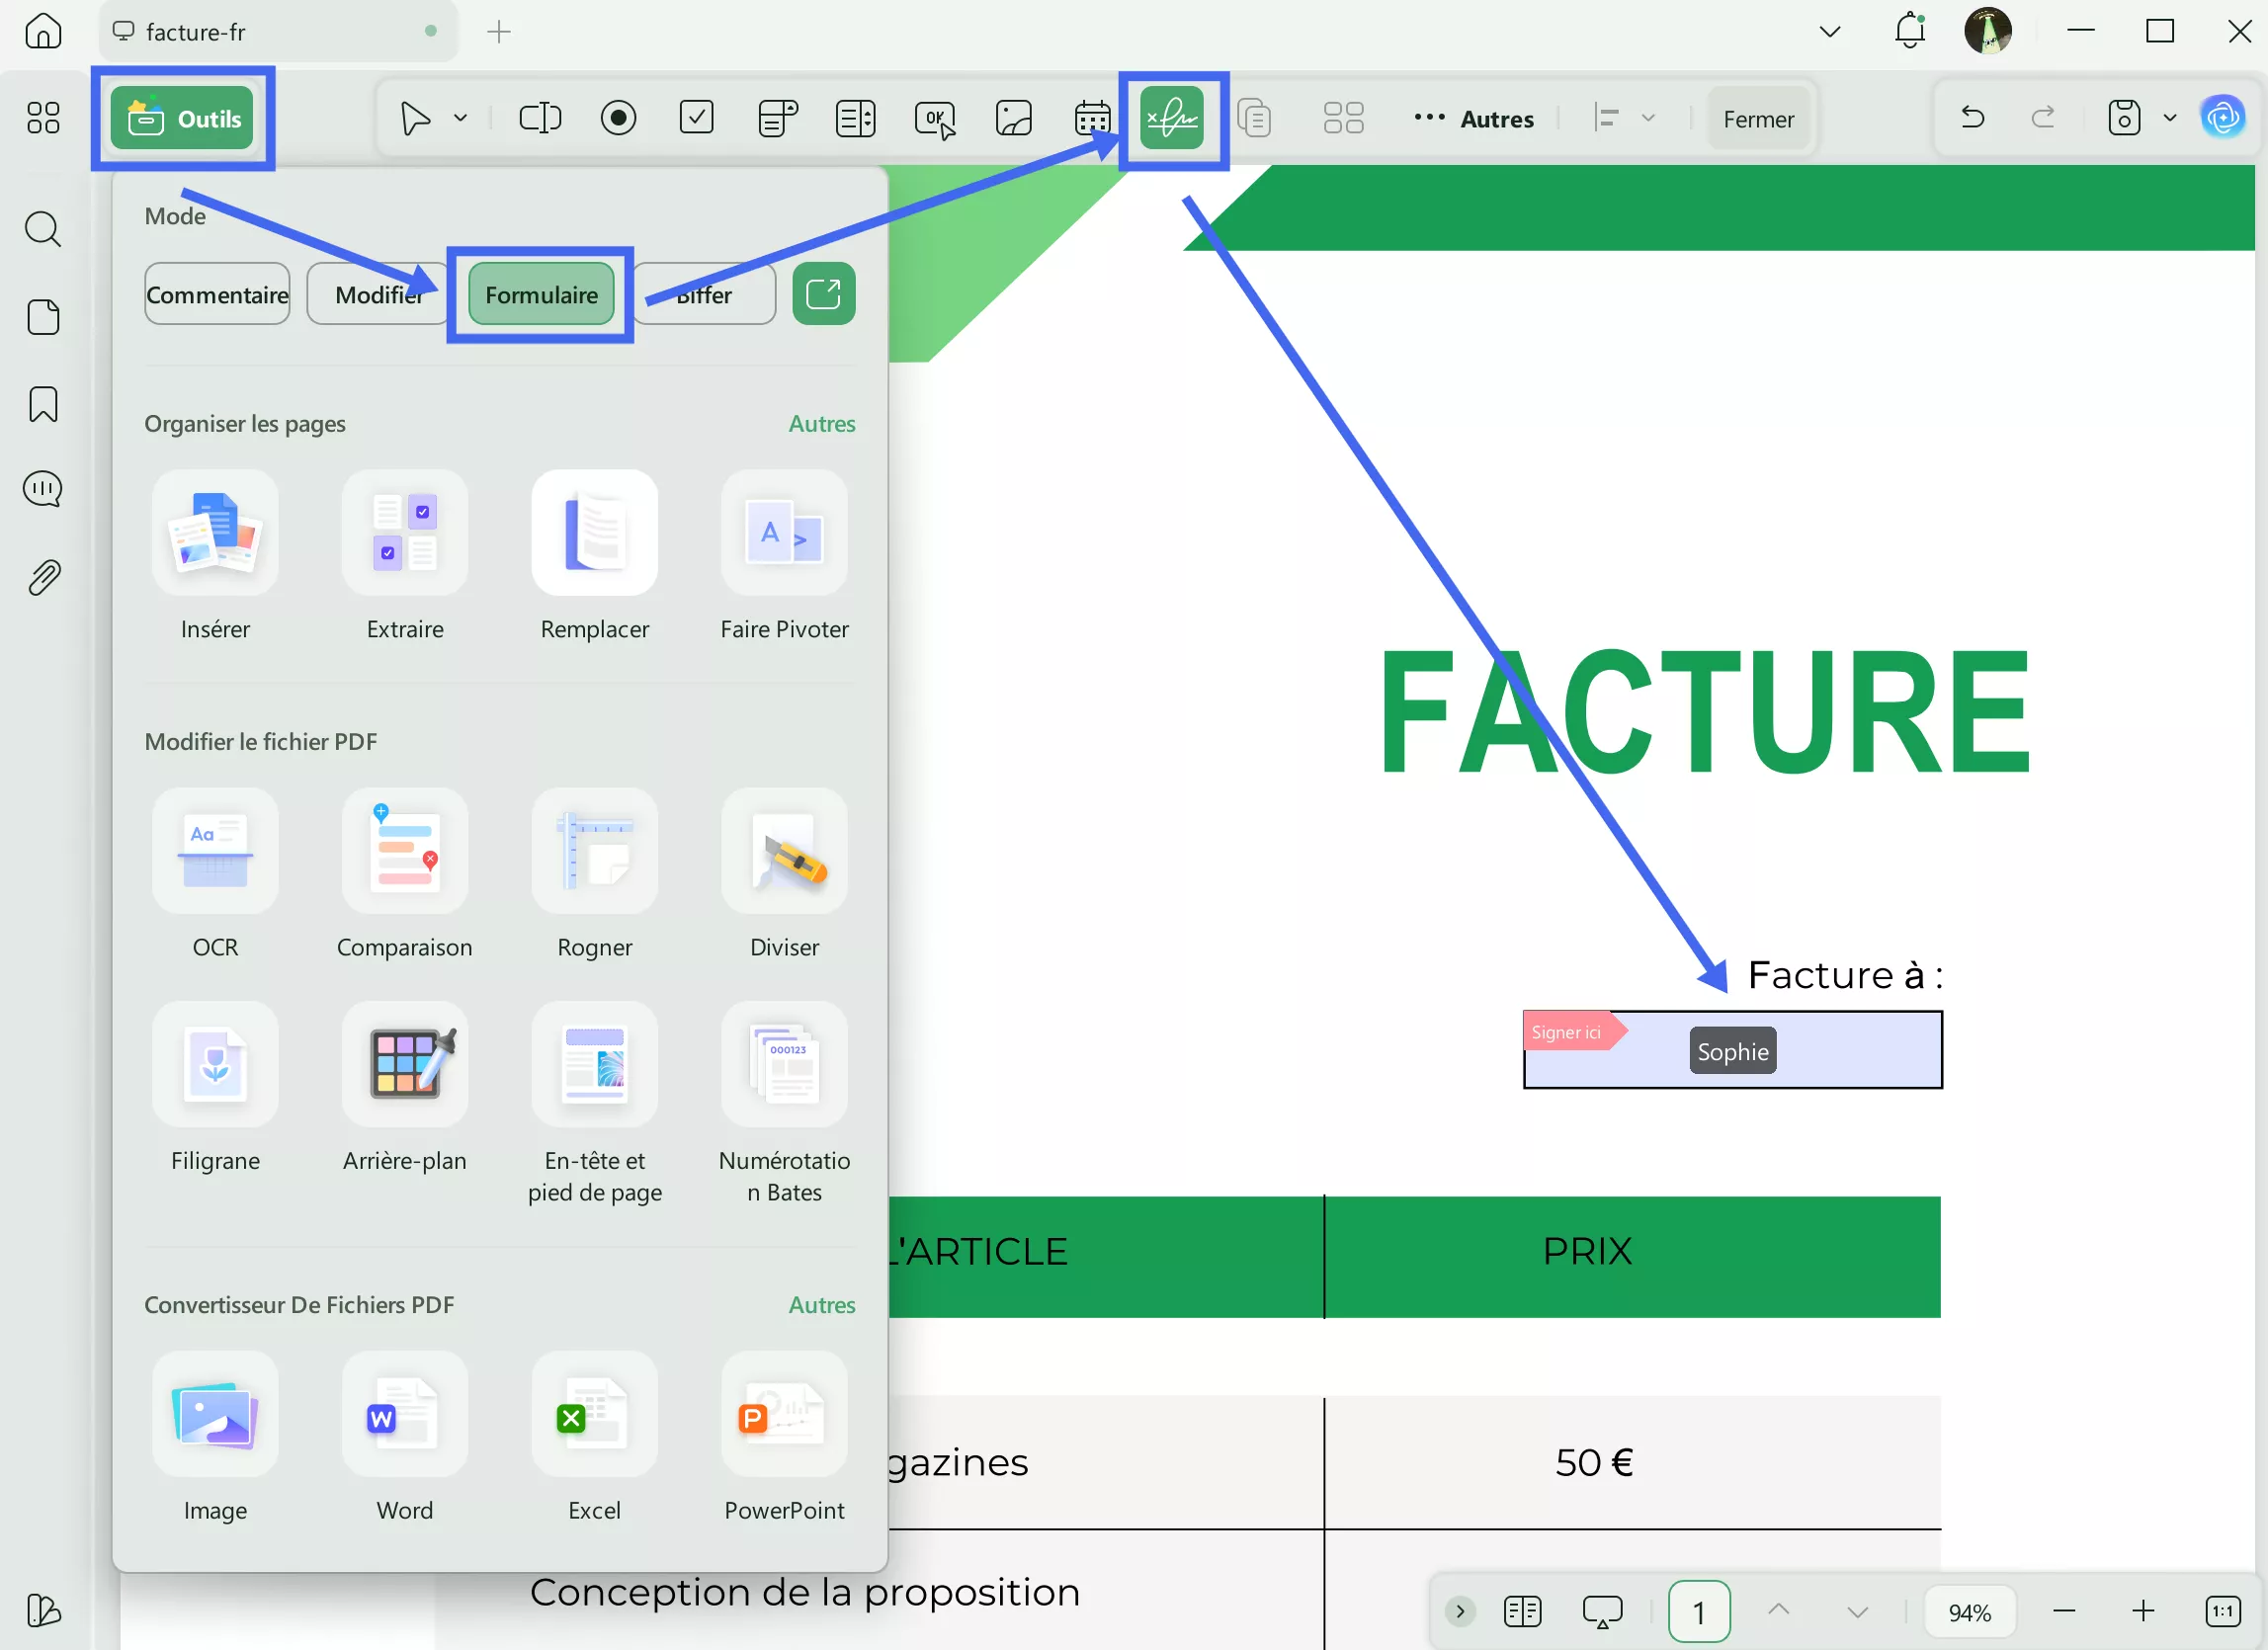Select the checkbox form field tool

pos(696,118)
